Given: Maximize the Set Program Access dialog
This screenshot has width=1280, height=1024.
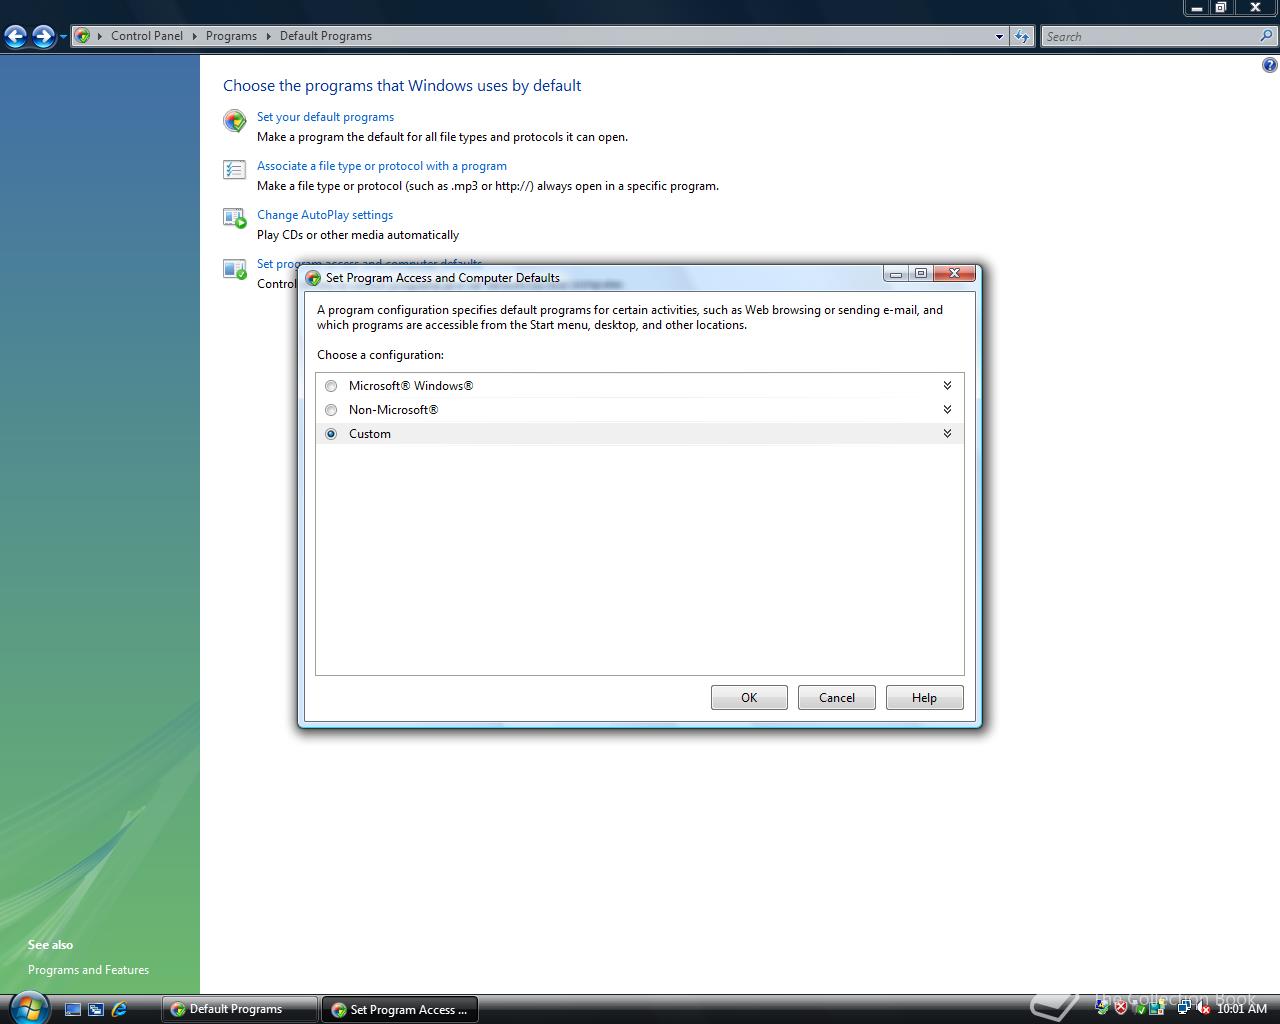Looking at the screenshot, I should click(x=921, y=273).
